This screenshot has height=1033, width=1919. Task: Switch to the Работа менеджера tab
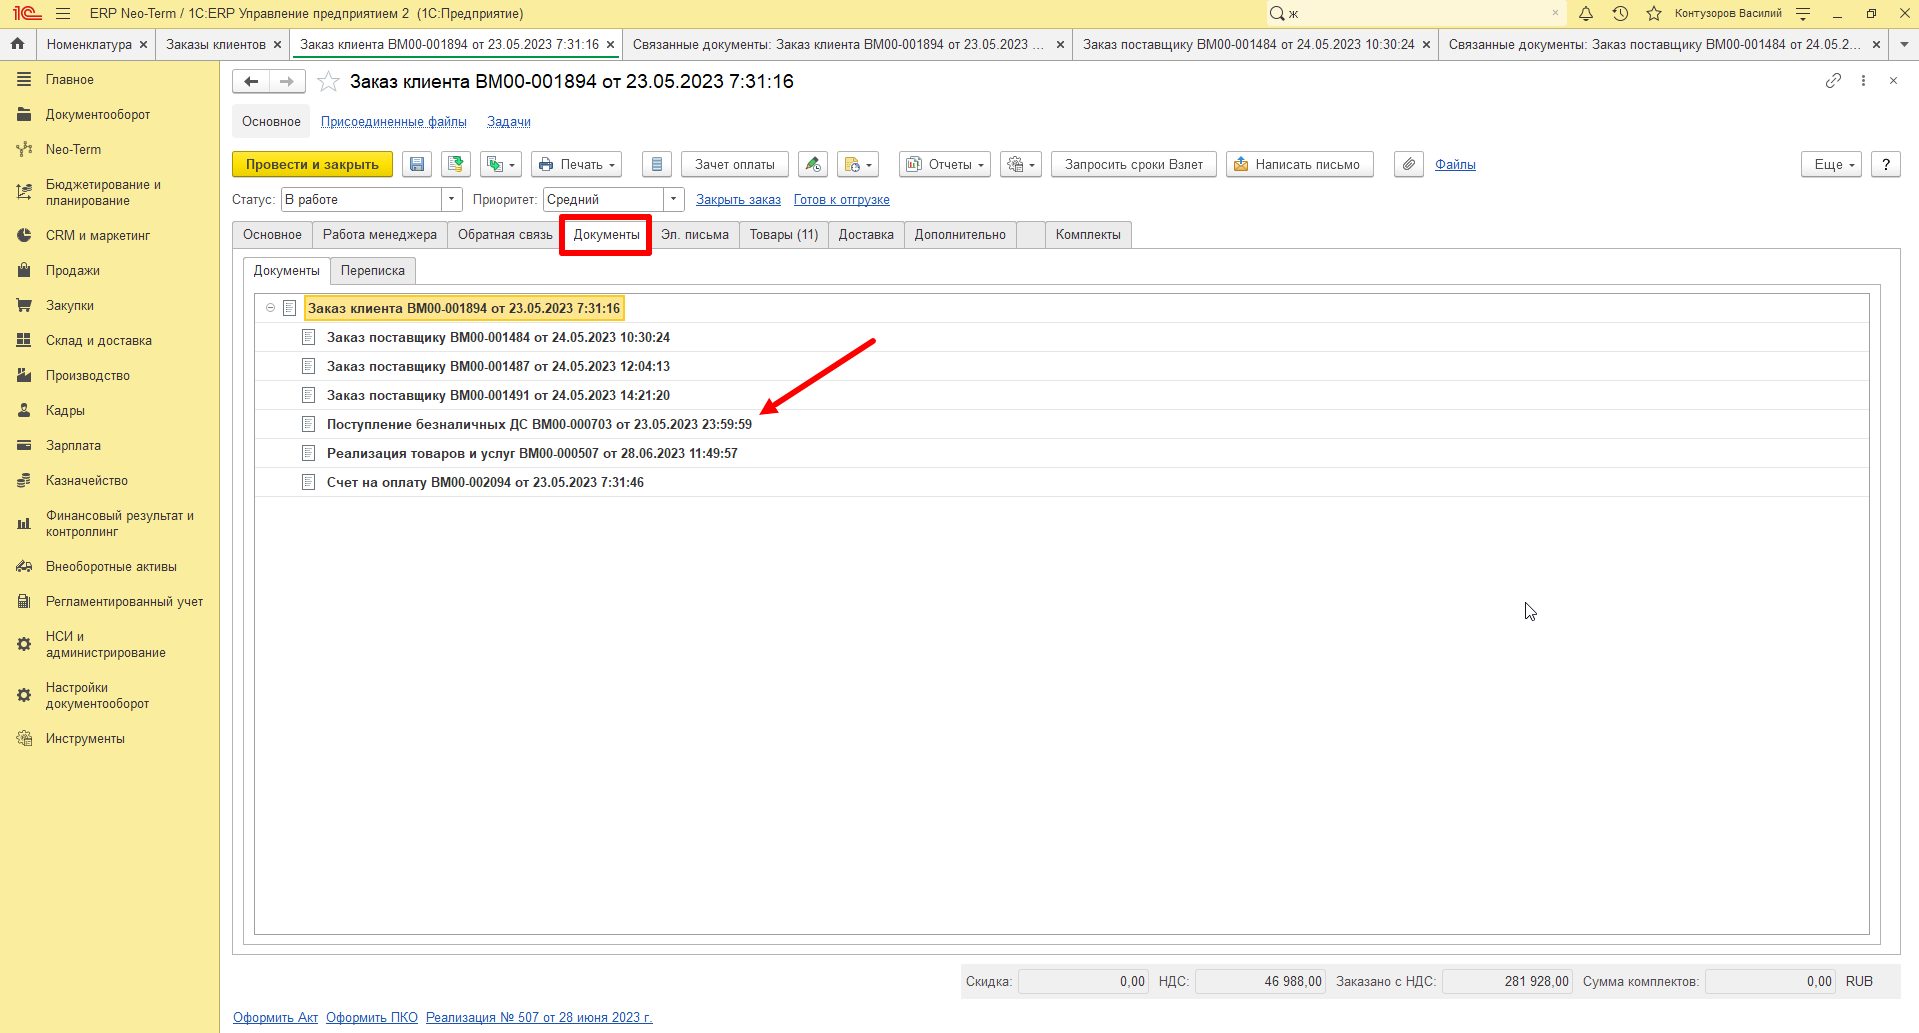[x=380, y=235]
